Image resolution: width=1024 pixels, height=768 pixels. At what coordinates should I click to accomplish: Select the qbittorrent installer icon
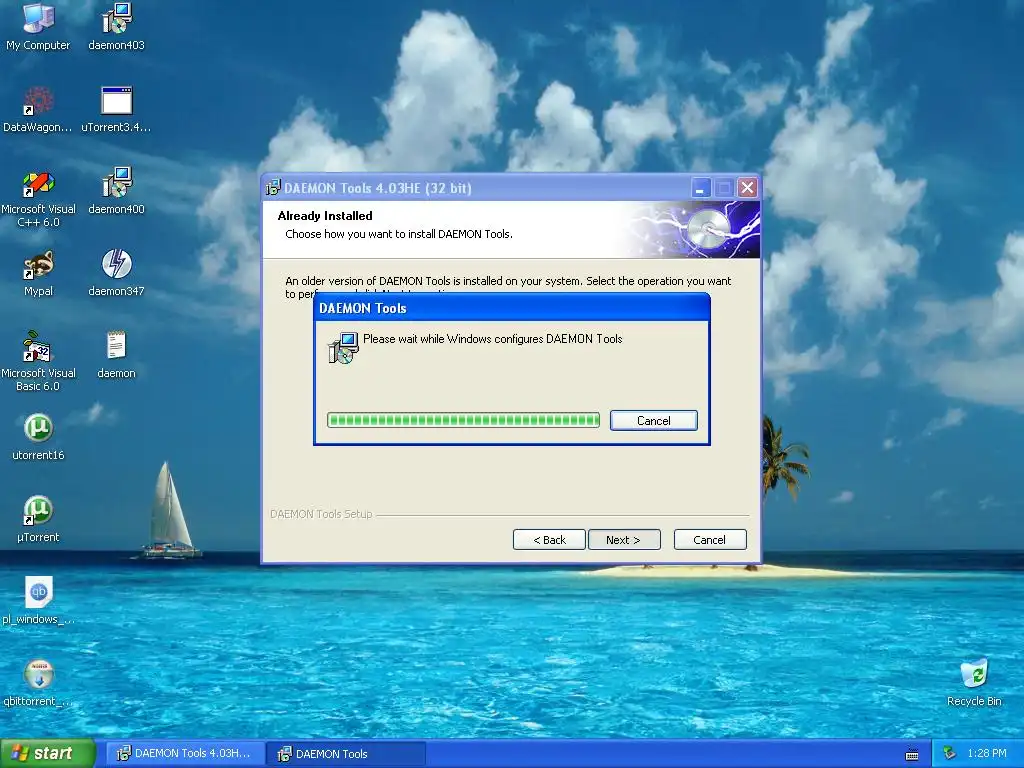pos(38,683)
